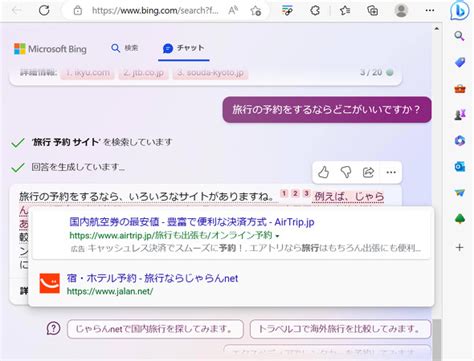Open the sidebar Outlook icon
The height and width of the screenshot is (361, 474).
click(460, 166)
